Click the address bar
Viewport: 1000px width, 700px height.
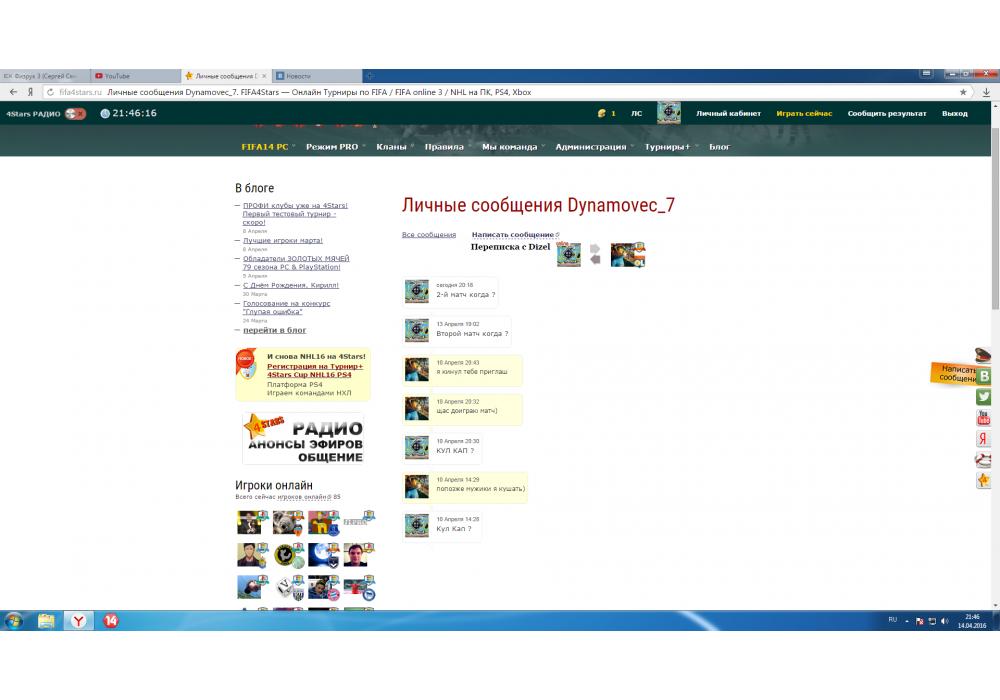(x=507, y=92)
